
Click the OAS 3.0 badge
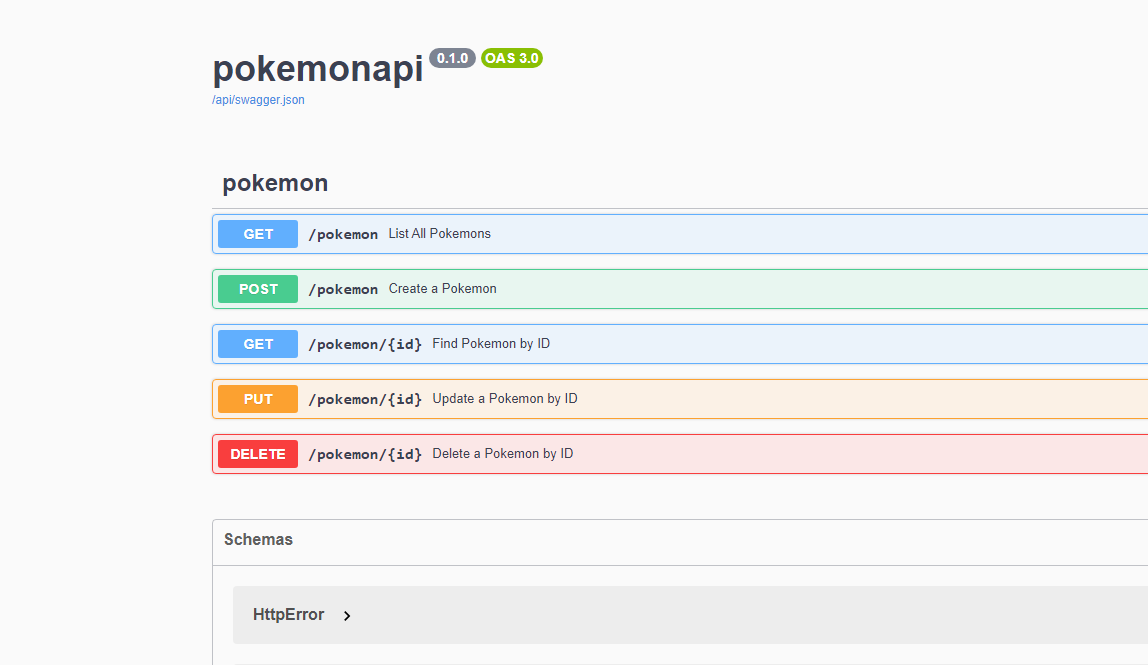(512, 58)
